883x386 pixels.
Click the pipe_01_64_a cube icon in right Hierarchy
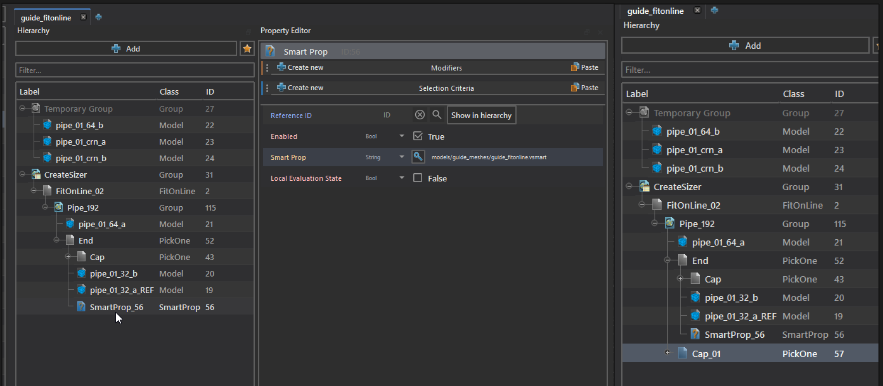point(683,242)
